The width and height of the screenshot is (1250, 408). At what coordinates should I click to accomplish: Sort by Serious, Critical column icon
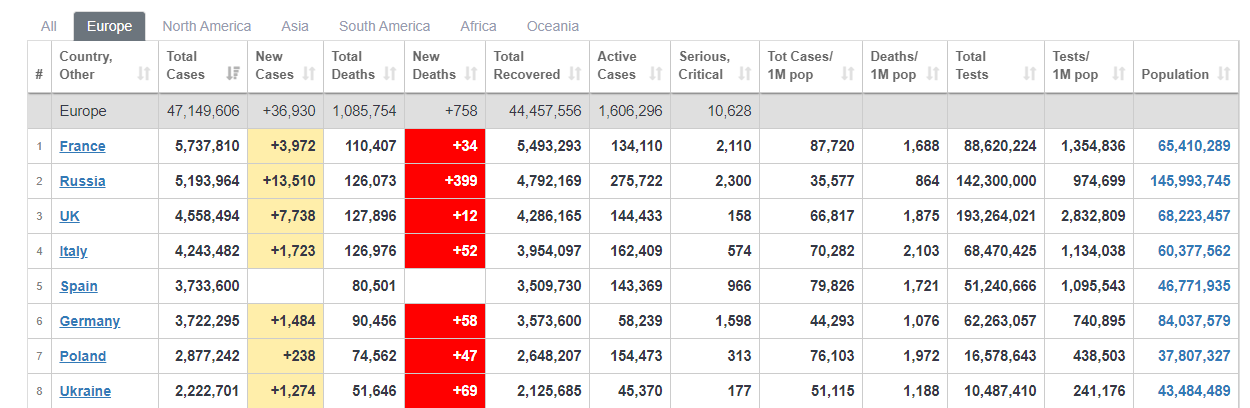tap(744, 74)
